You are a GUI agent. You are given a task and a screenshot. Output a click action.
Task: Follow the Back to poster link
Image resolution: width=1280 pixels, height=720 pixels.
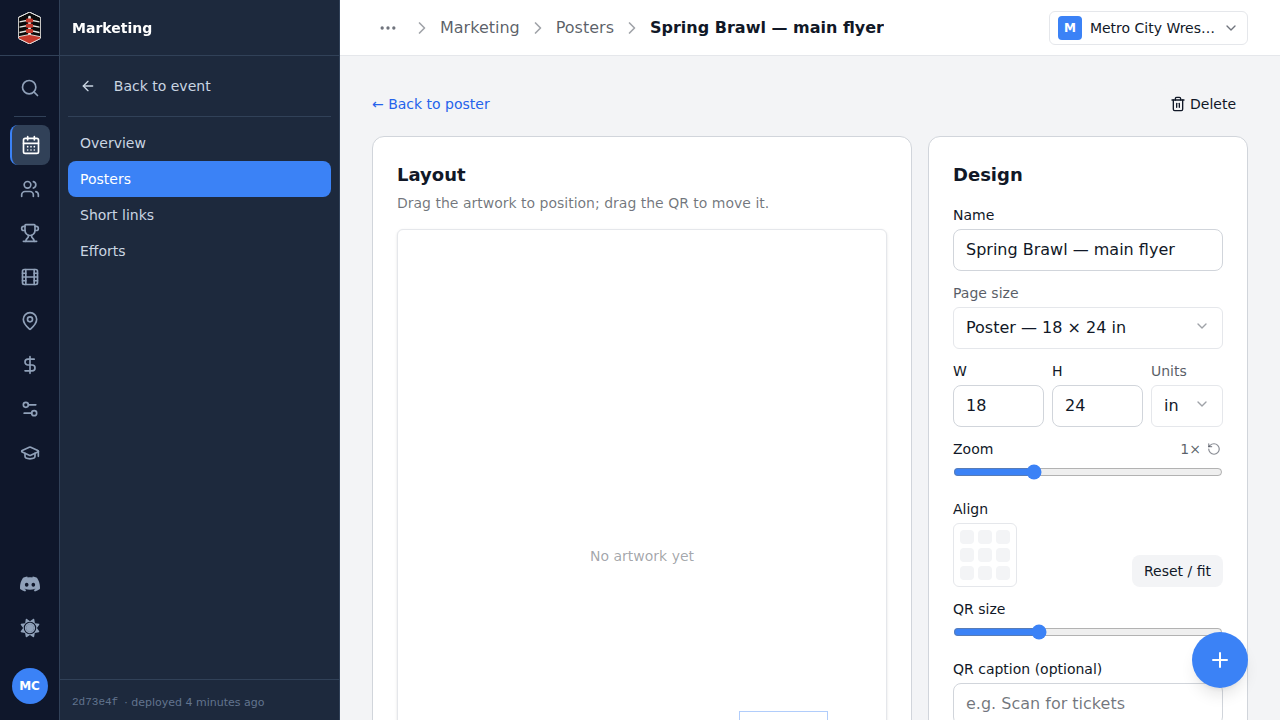coord(431,104)
